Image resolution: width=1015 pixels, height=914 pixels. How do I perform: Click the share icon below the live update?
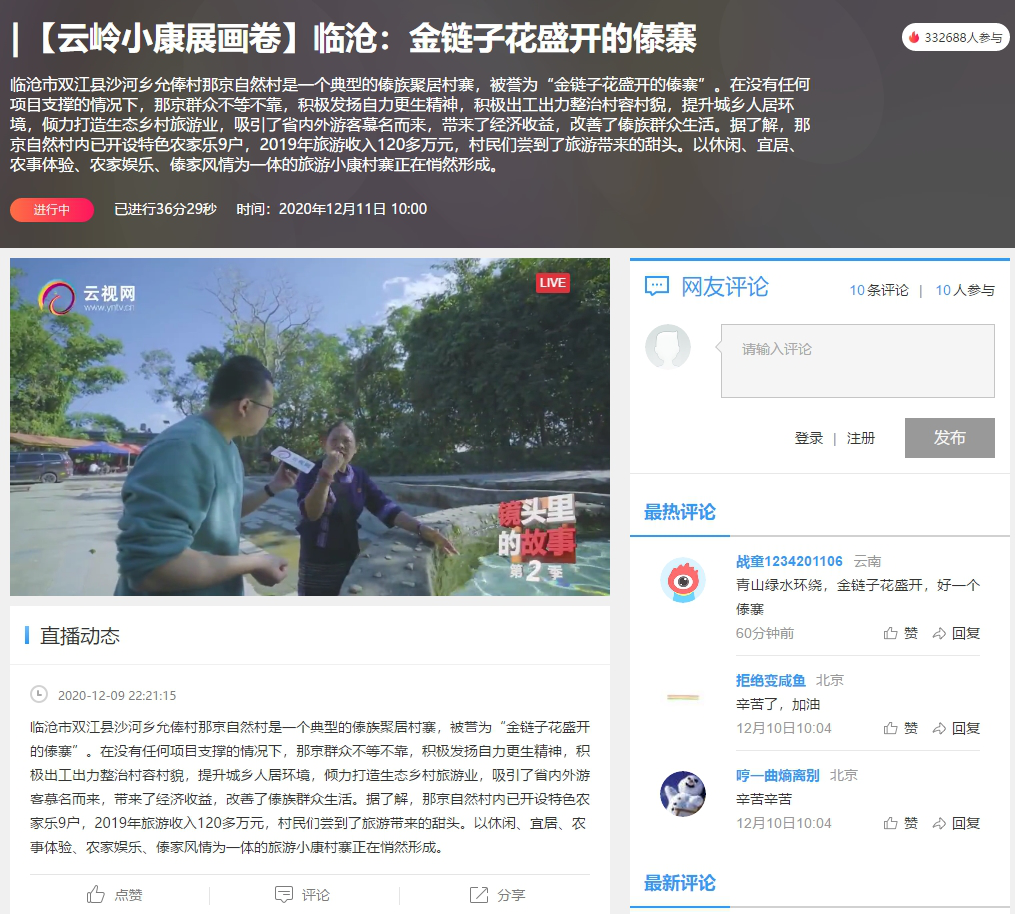[479, 894]
